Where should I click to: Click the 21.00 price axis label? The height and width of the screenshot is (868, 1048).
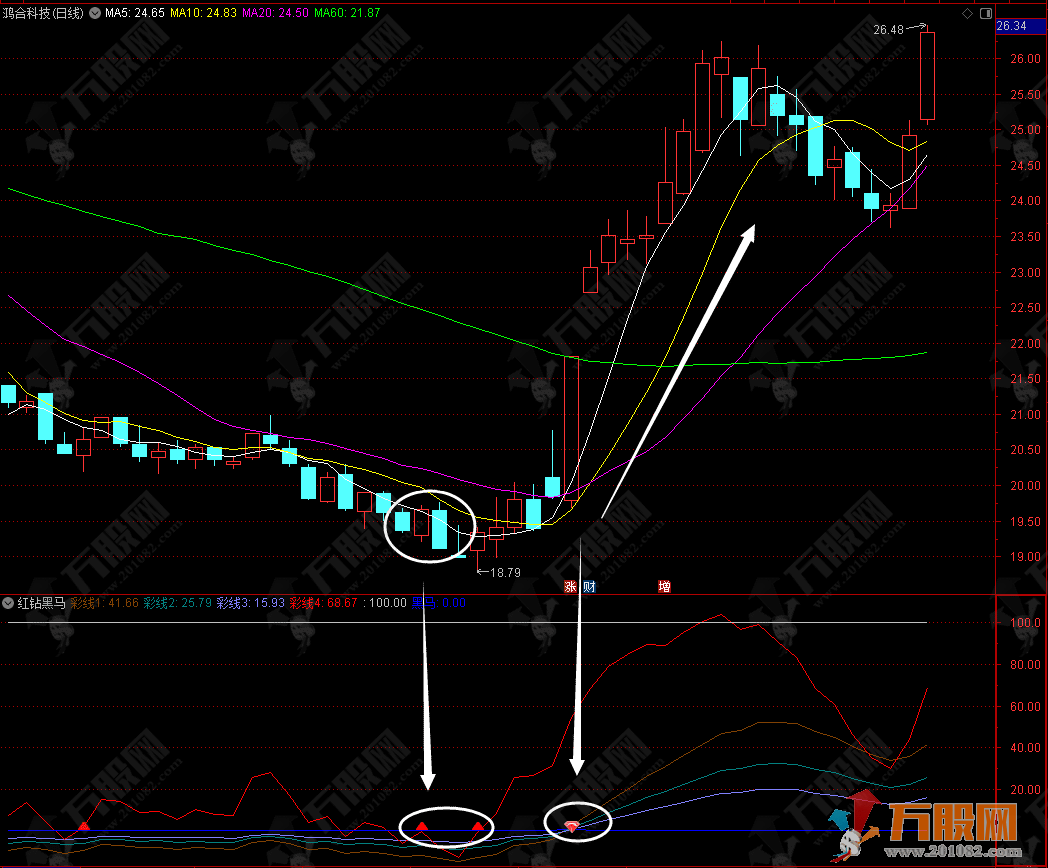[1025, 414]
